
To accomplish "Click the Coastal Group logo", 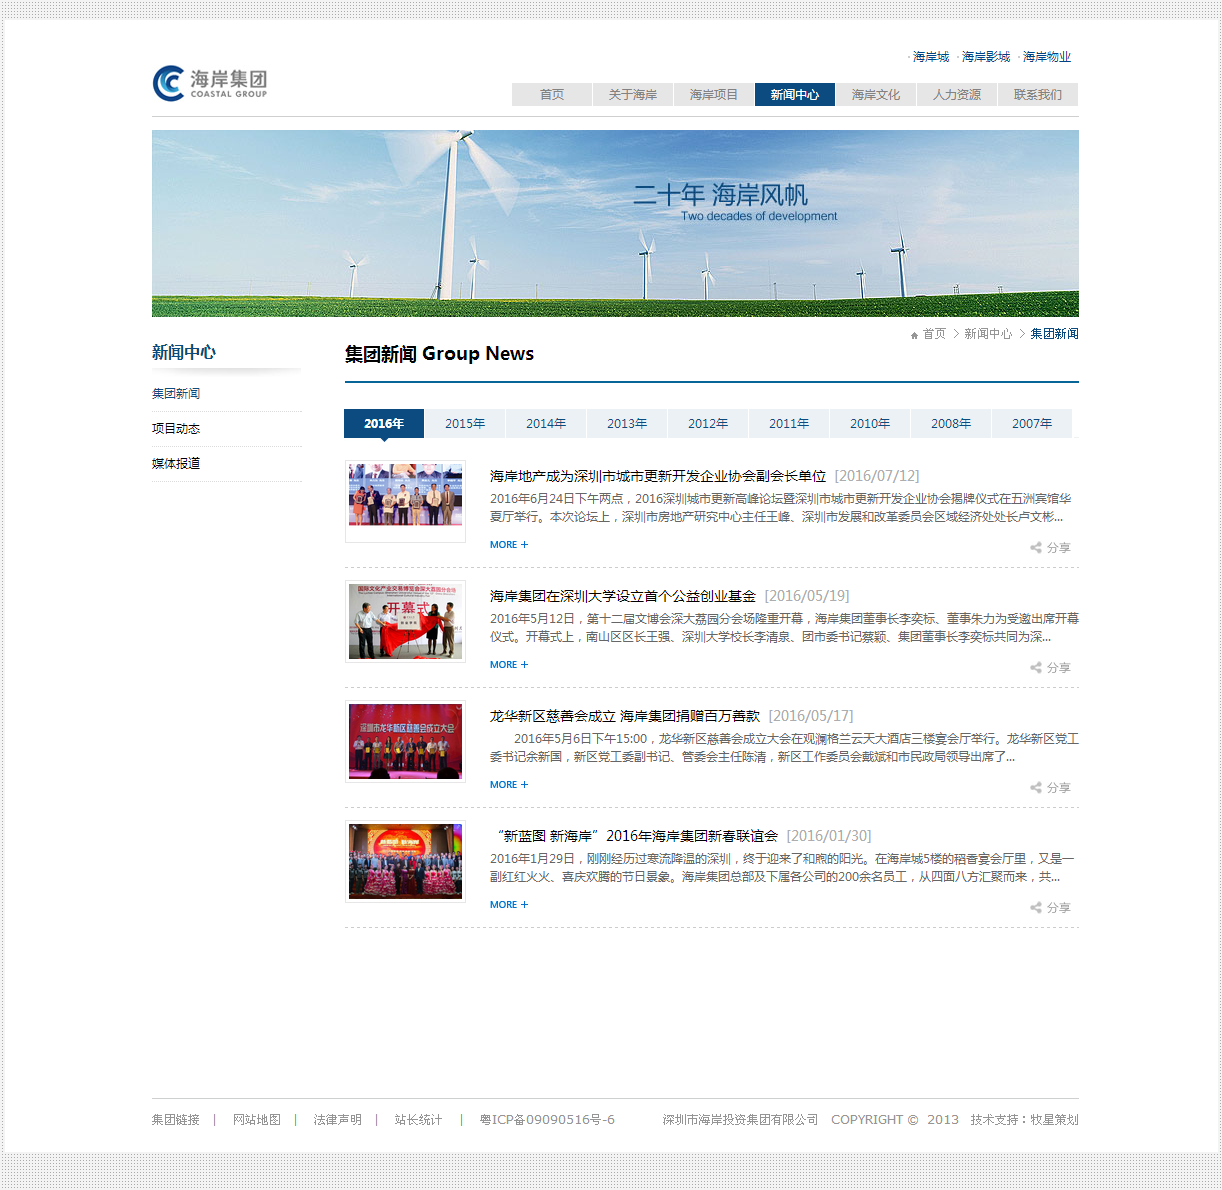I will coord(209,84).
